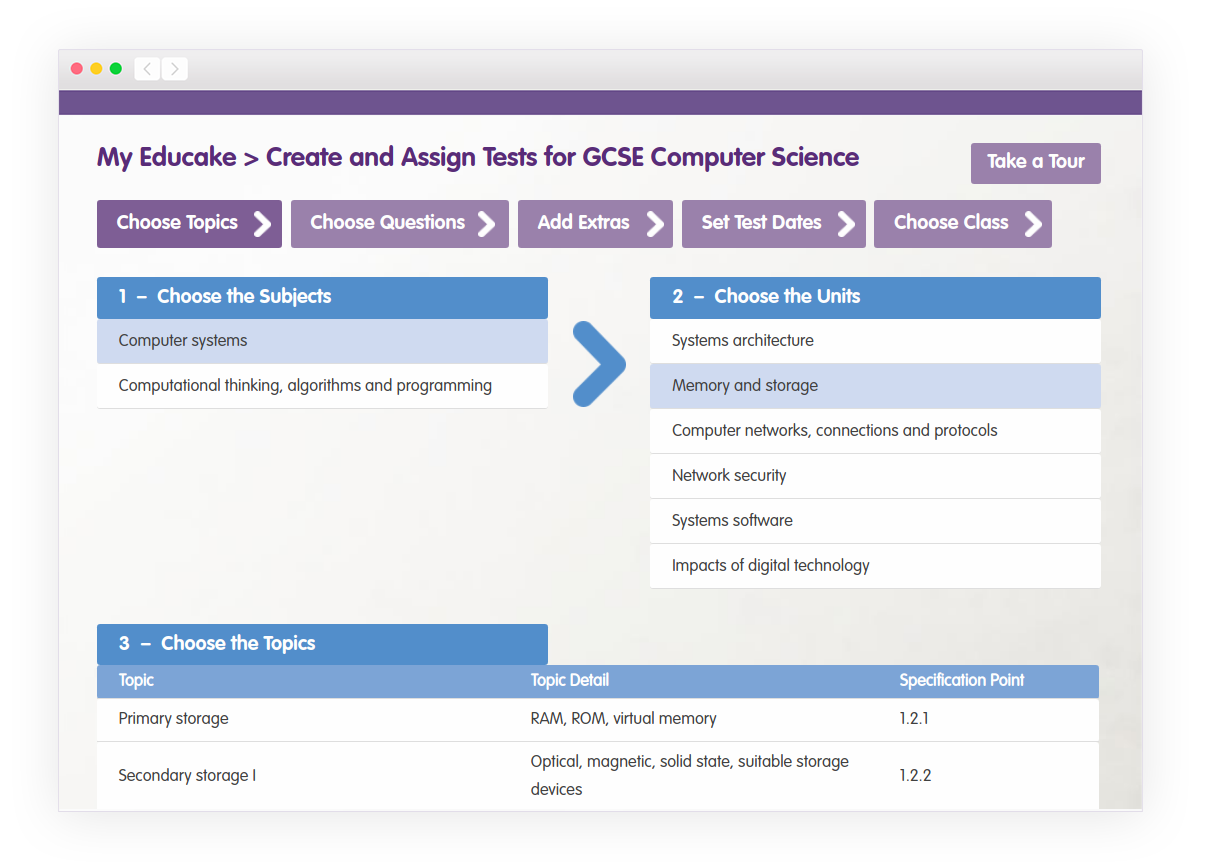This screenshot has width=1219, height=862.
Task: Jump to the Choose Class step
Action: pyautogui.click(x=963, y=224)
